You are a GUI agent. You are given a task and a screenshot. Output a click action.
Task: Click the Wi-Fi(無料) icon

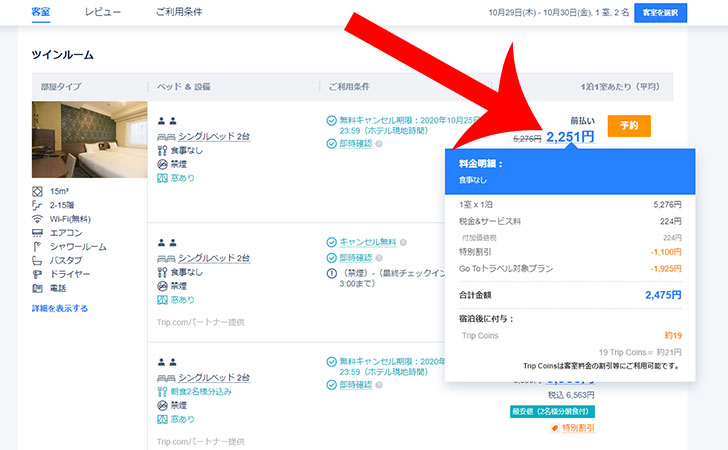[x=37, y=219]
